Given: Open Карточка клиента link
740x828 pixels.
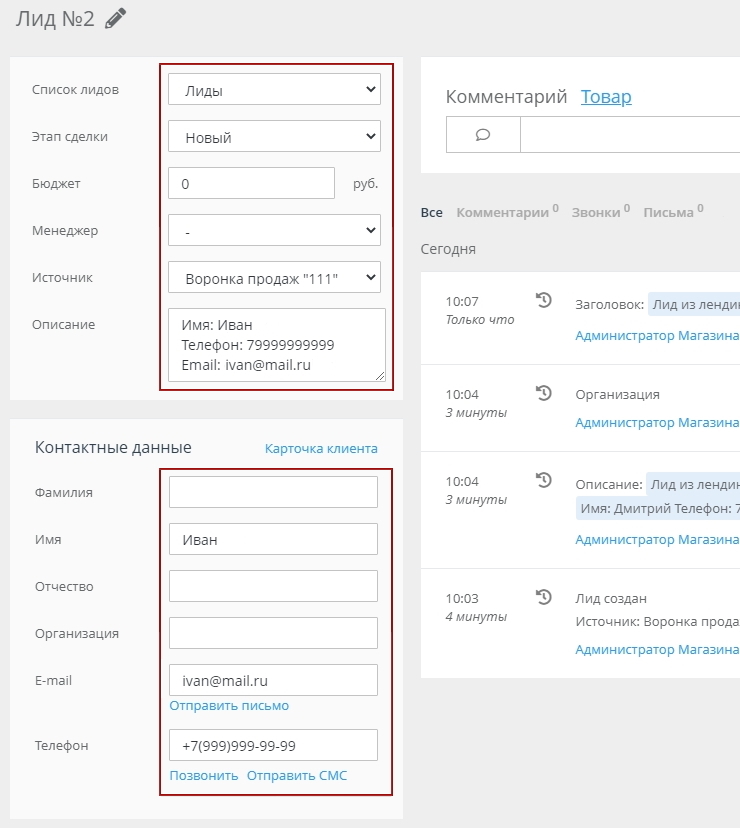Looking at the screenshot, I should pos(321,448).
